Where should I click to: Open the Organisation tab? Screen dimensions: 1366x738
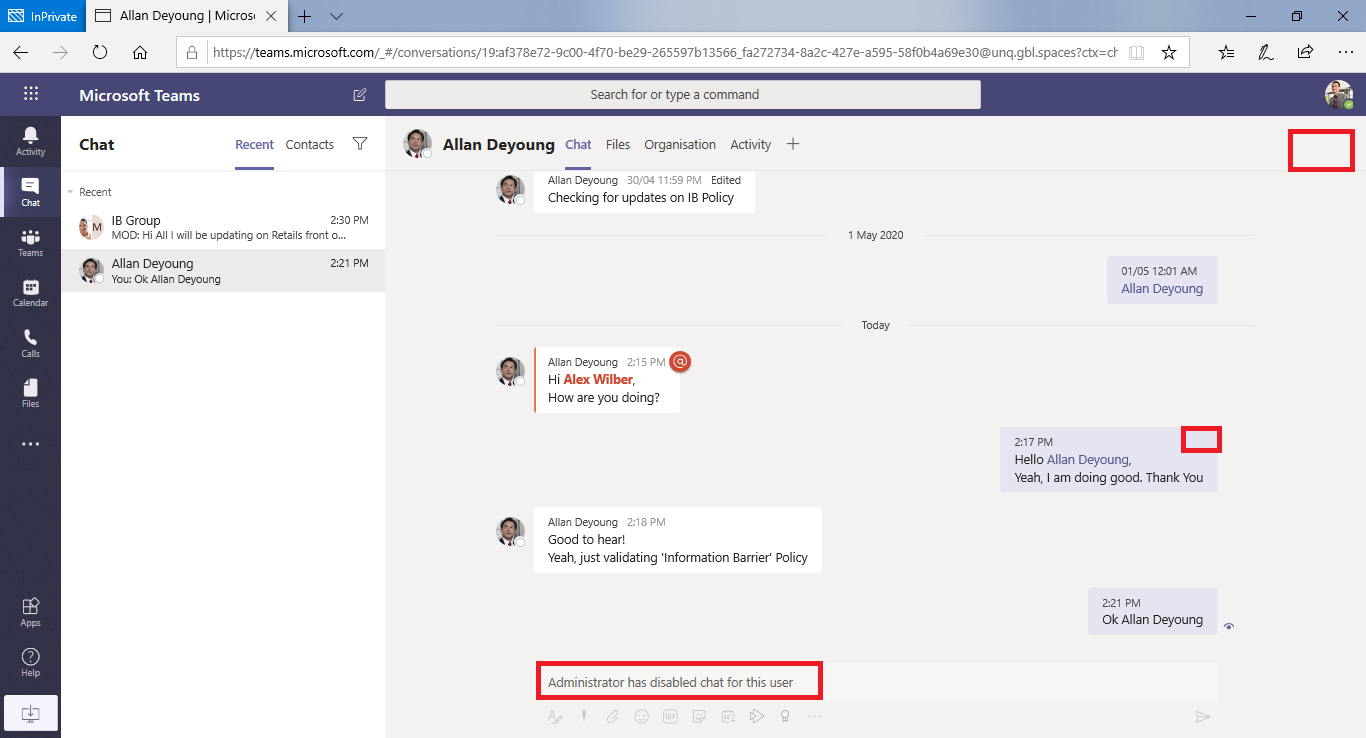click(x=680, y=144)
